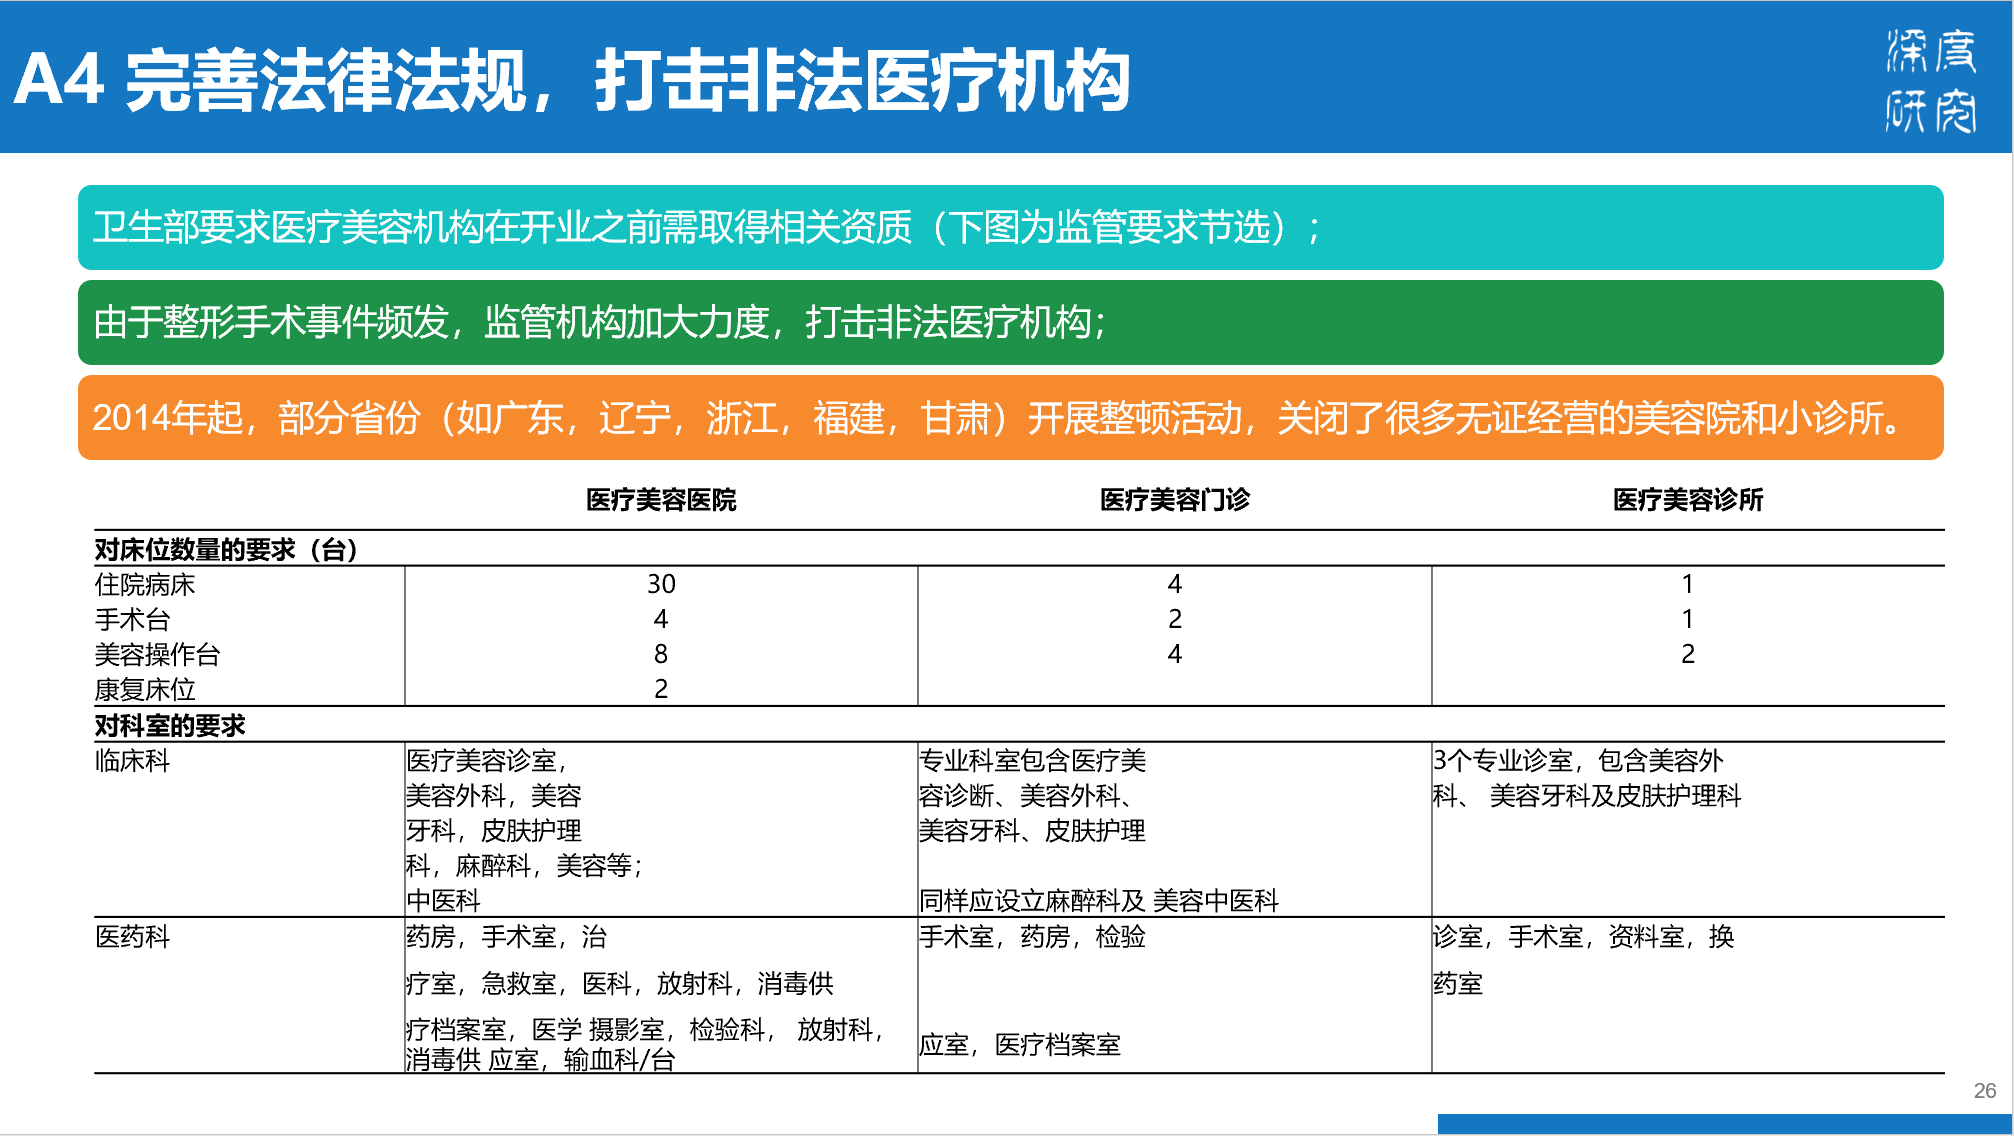Click the text '诊室，手术室，资料室，换'

1583,936
